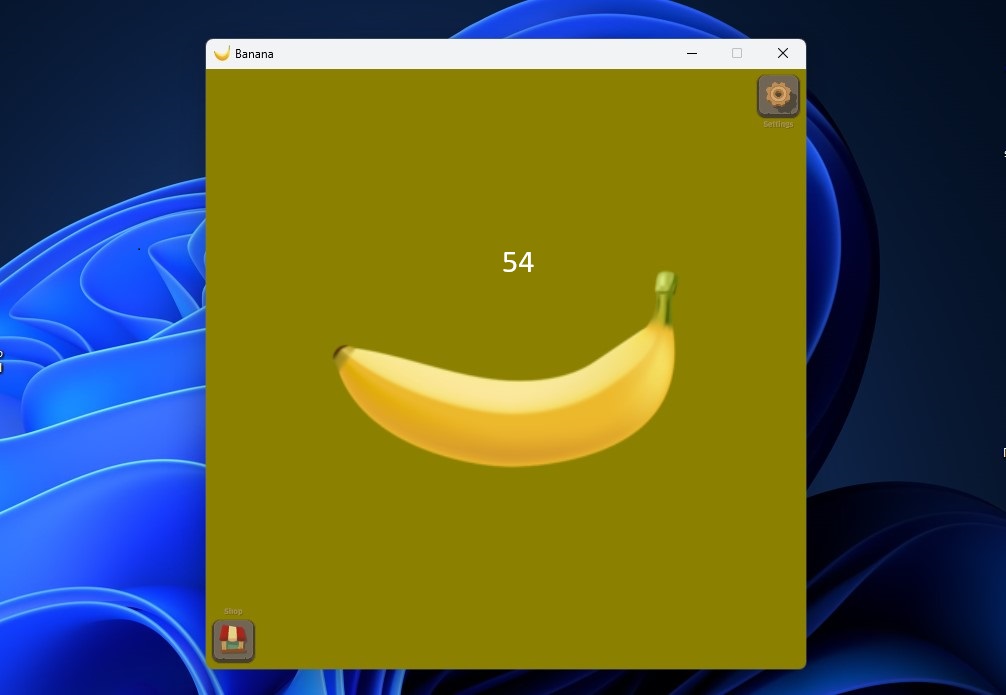Open the Shop stall icon
The height and width of the screenshot is (695, 1006).
[x=234, y=640]
